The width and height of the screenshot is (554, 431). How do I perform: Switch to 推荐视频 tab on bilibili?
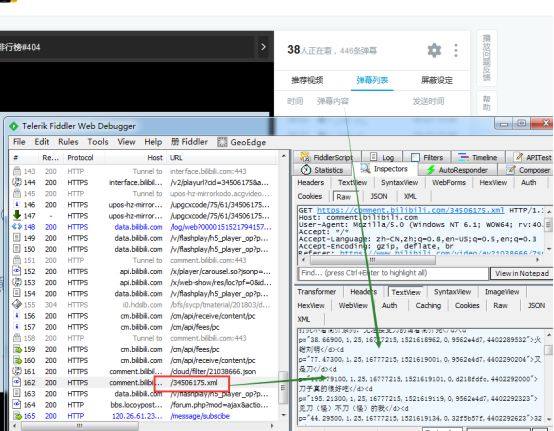(307, 80)
